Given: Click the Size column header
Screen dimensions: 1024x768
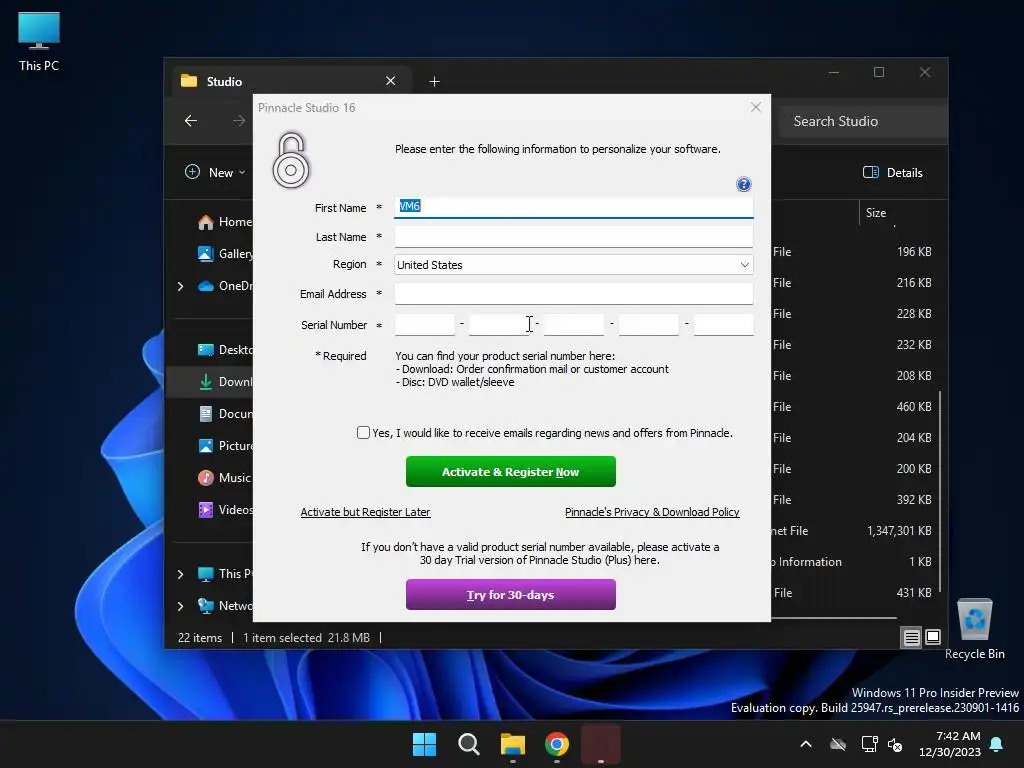Looking at the screenshot, I should click(x=876, y=213).
